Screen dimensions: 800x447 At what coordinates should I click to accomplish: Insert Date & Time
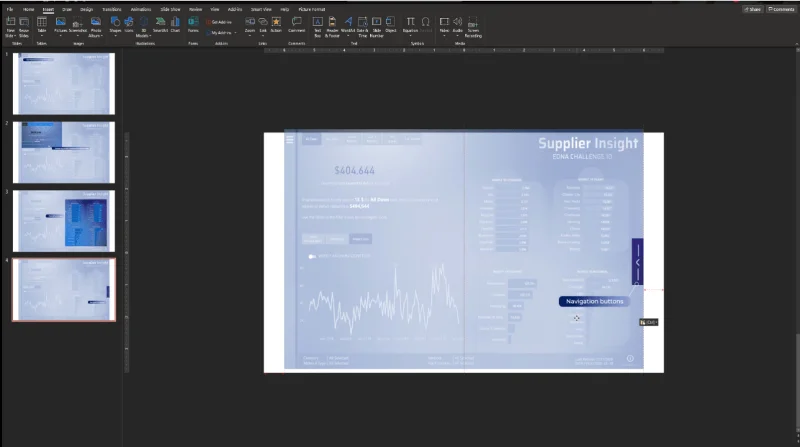[362, 27]
